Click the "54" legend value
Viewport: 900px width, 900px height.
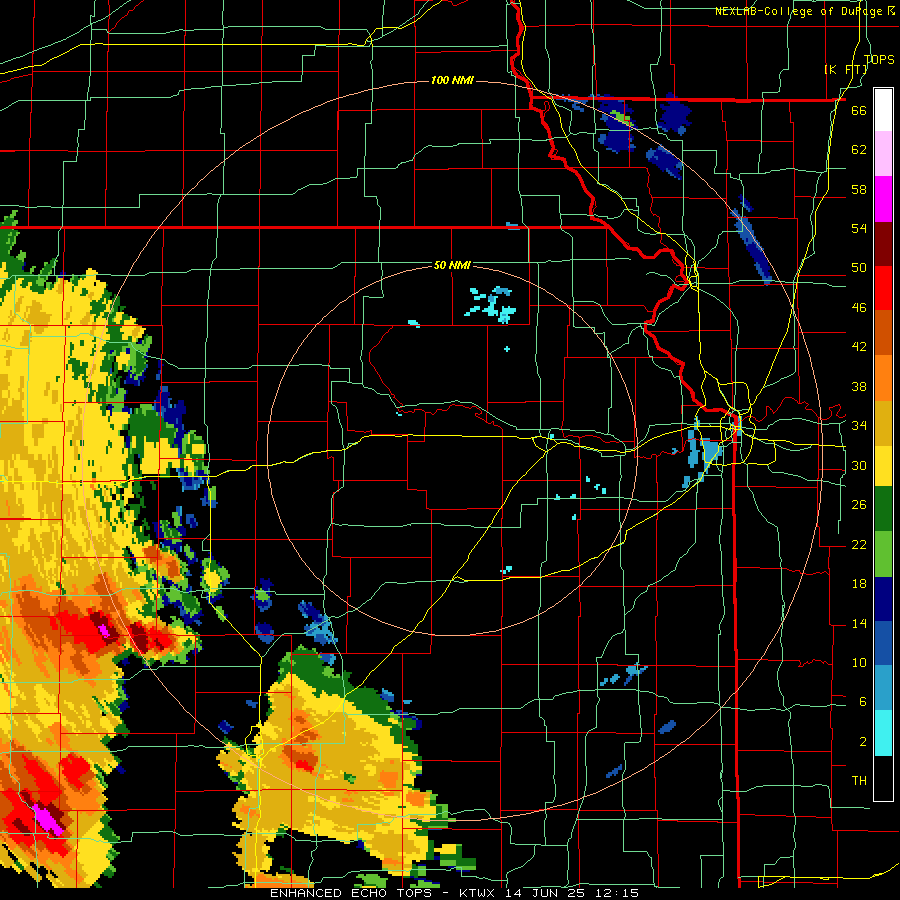point(859,228)
